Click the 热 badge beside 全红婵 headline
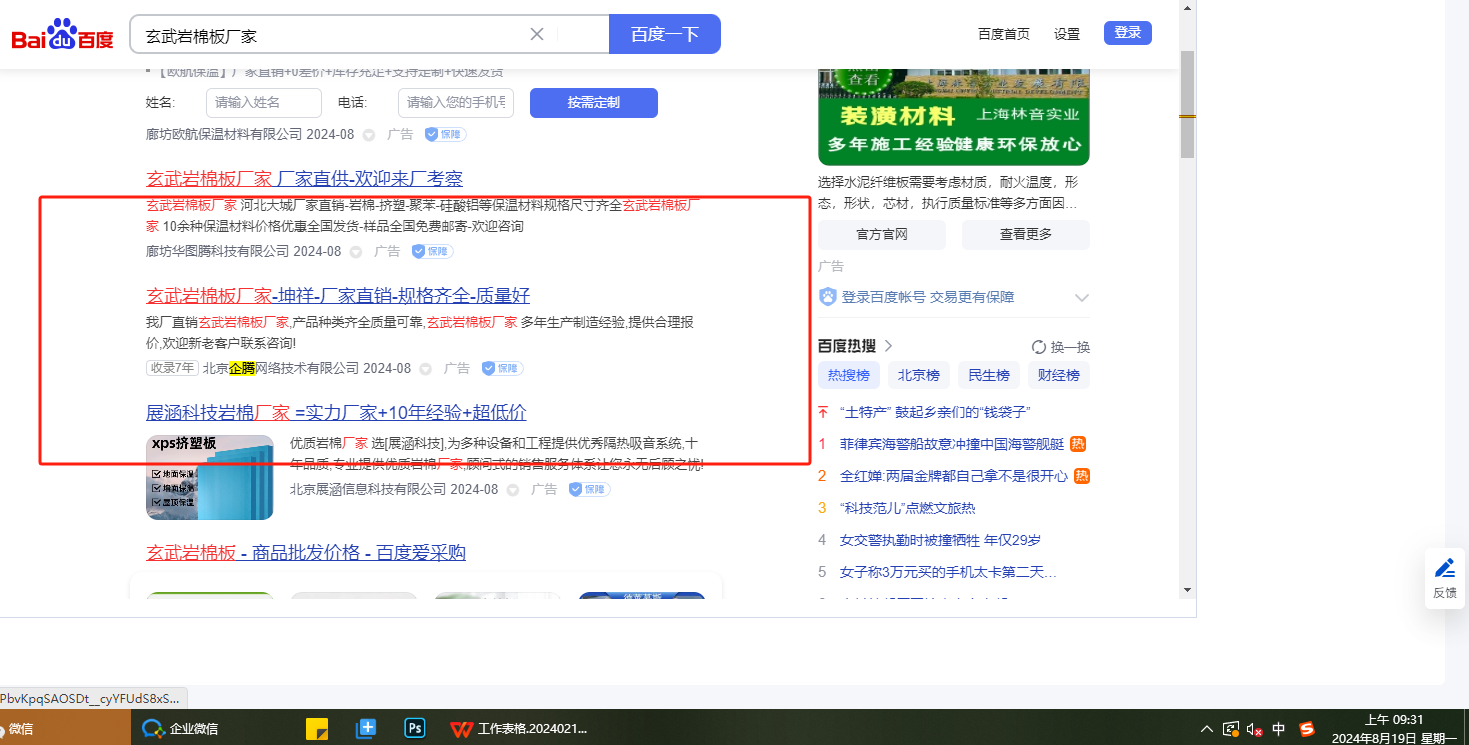This screenshot has height=745, width=1469. 1082,476
